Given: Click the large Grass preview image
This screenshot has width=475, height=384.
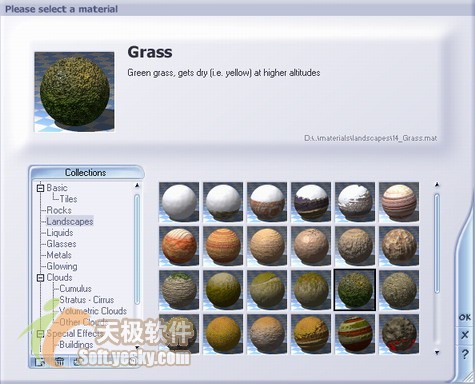Looking at the screenshot, I should pos(74,92).
